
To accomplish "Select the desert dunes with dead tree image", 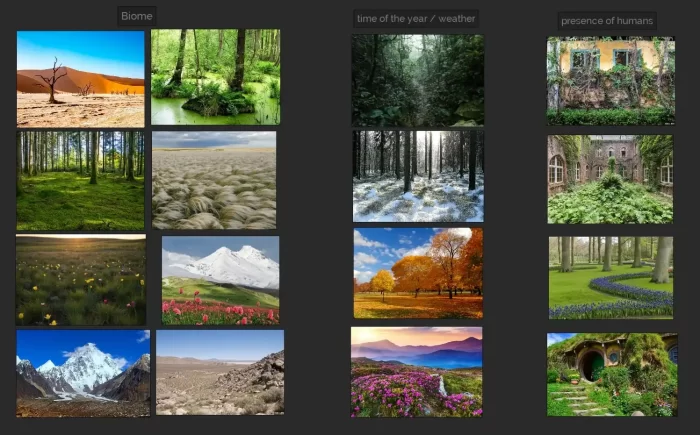I will click(x=80, y=78).
